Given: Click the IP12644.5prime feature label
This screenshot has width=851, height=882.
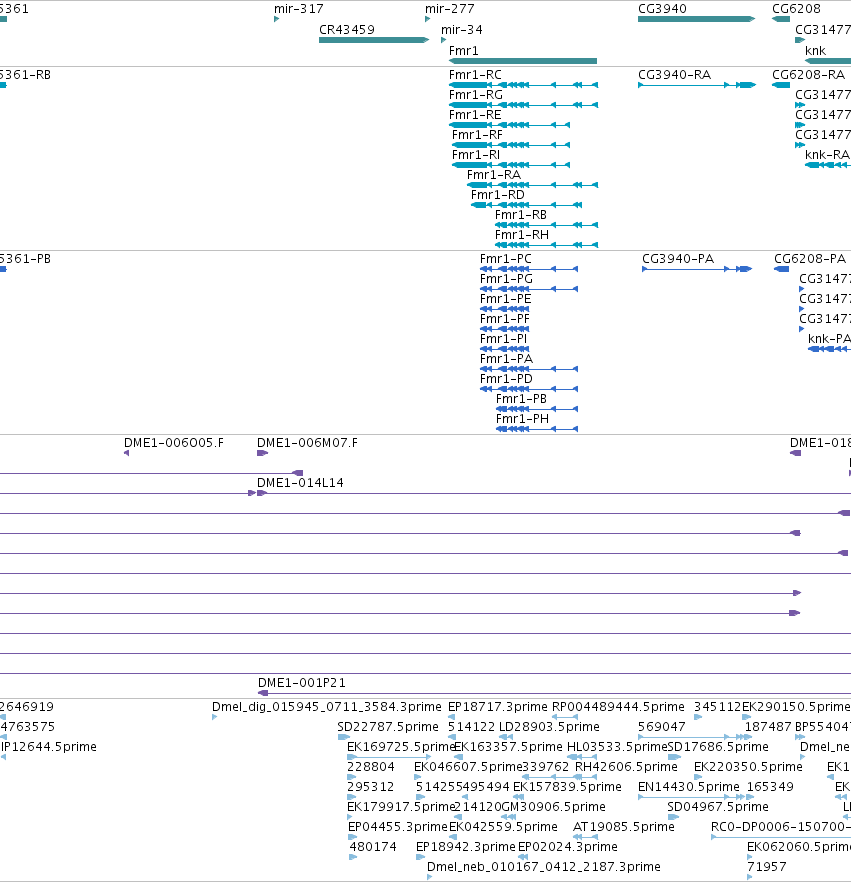Looking at the screenshot, I should pyautogui.click(x=48, y=746).
